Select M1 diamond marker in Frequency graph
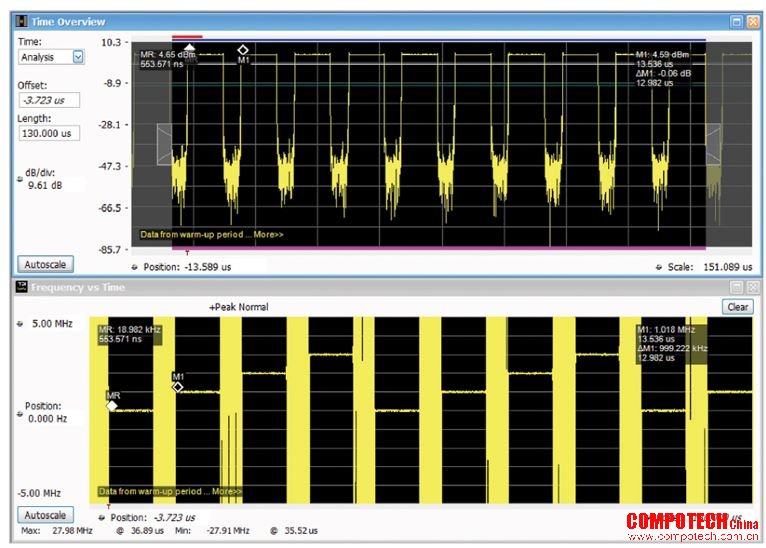The width and height of the screenshot is (766, 548). click(178, 387)
